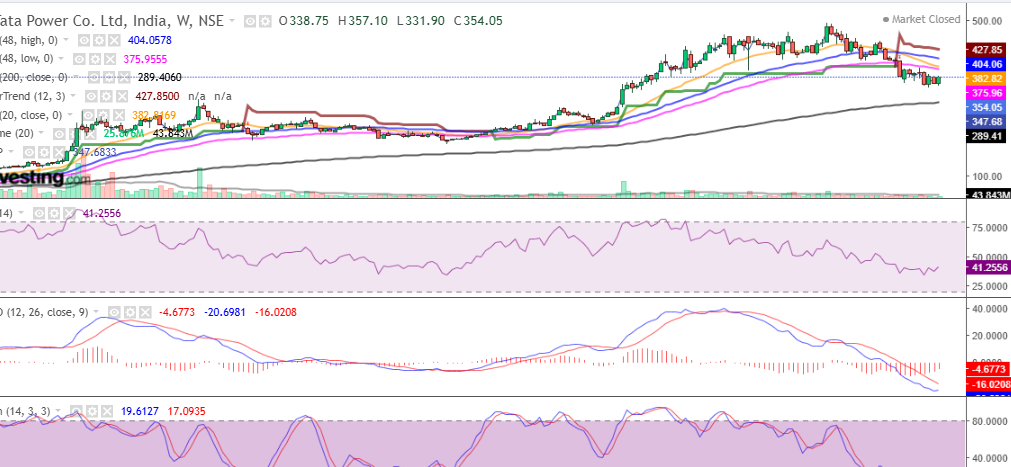Expand dropdown arrow of (200, close, 0) row
1011x467 pixels.
pyautogui.click(x=77, y=78)
